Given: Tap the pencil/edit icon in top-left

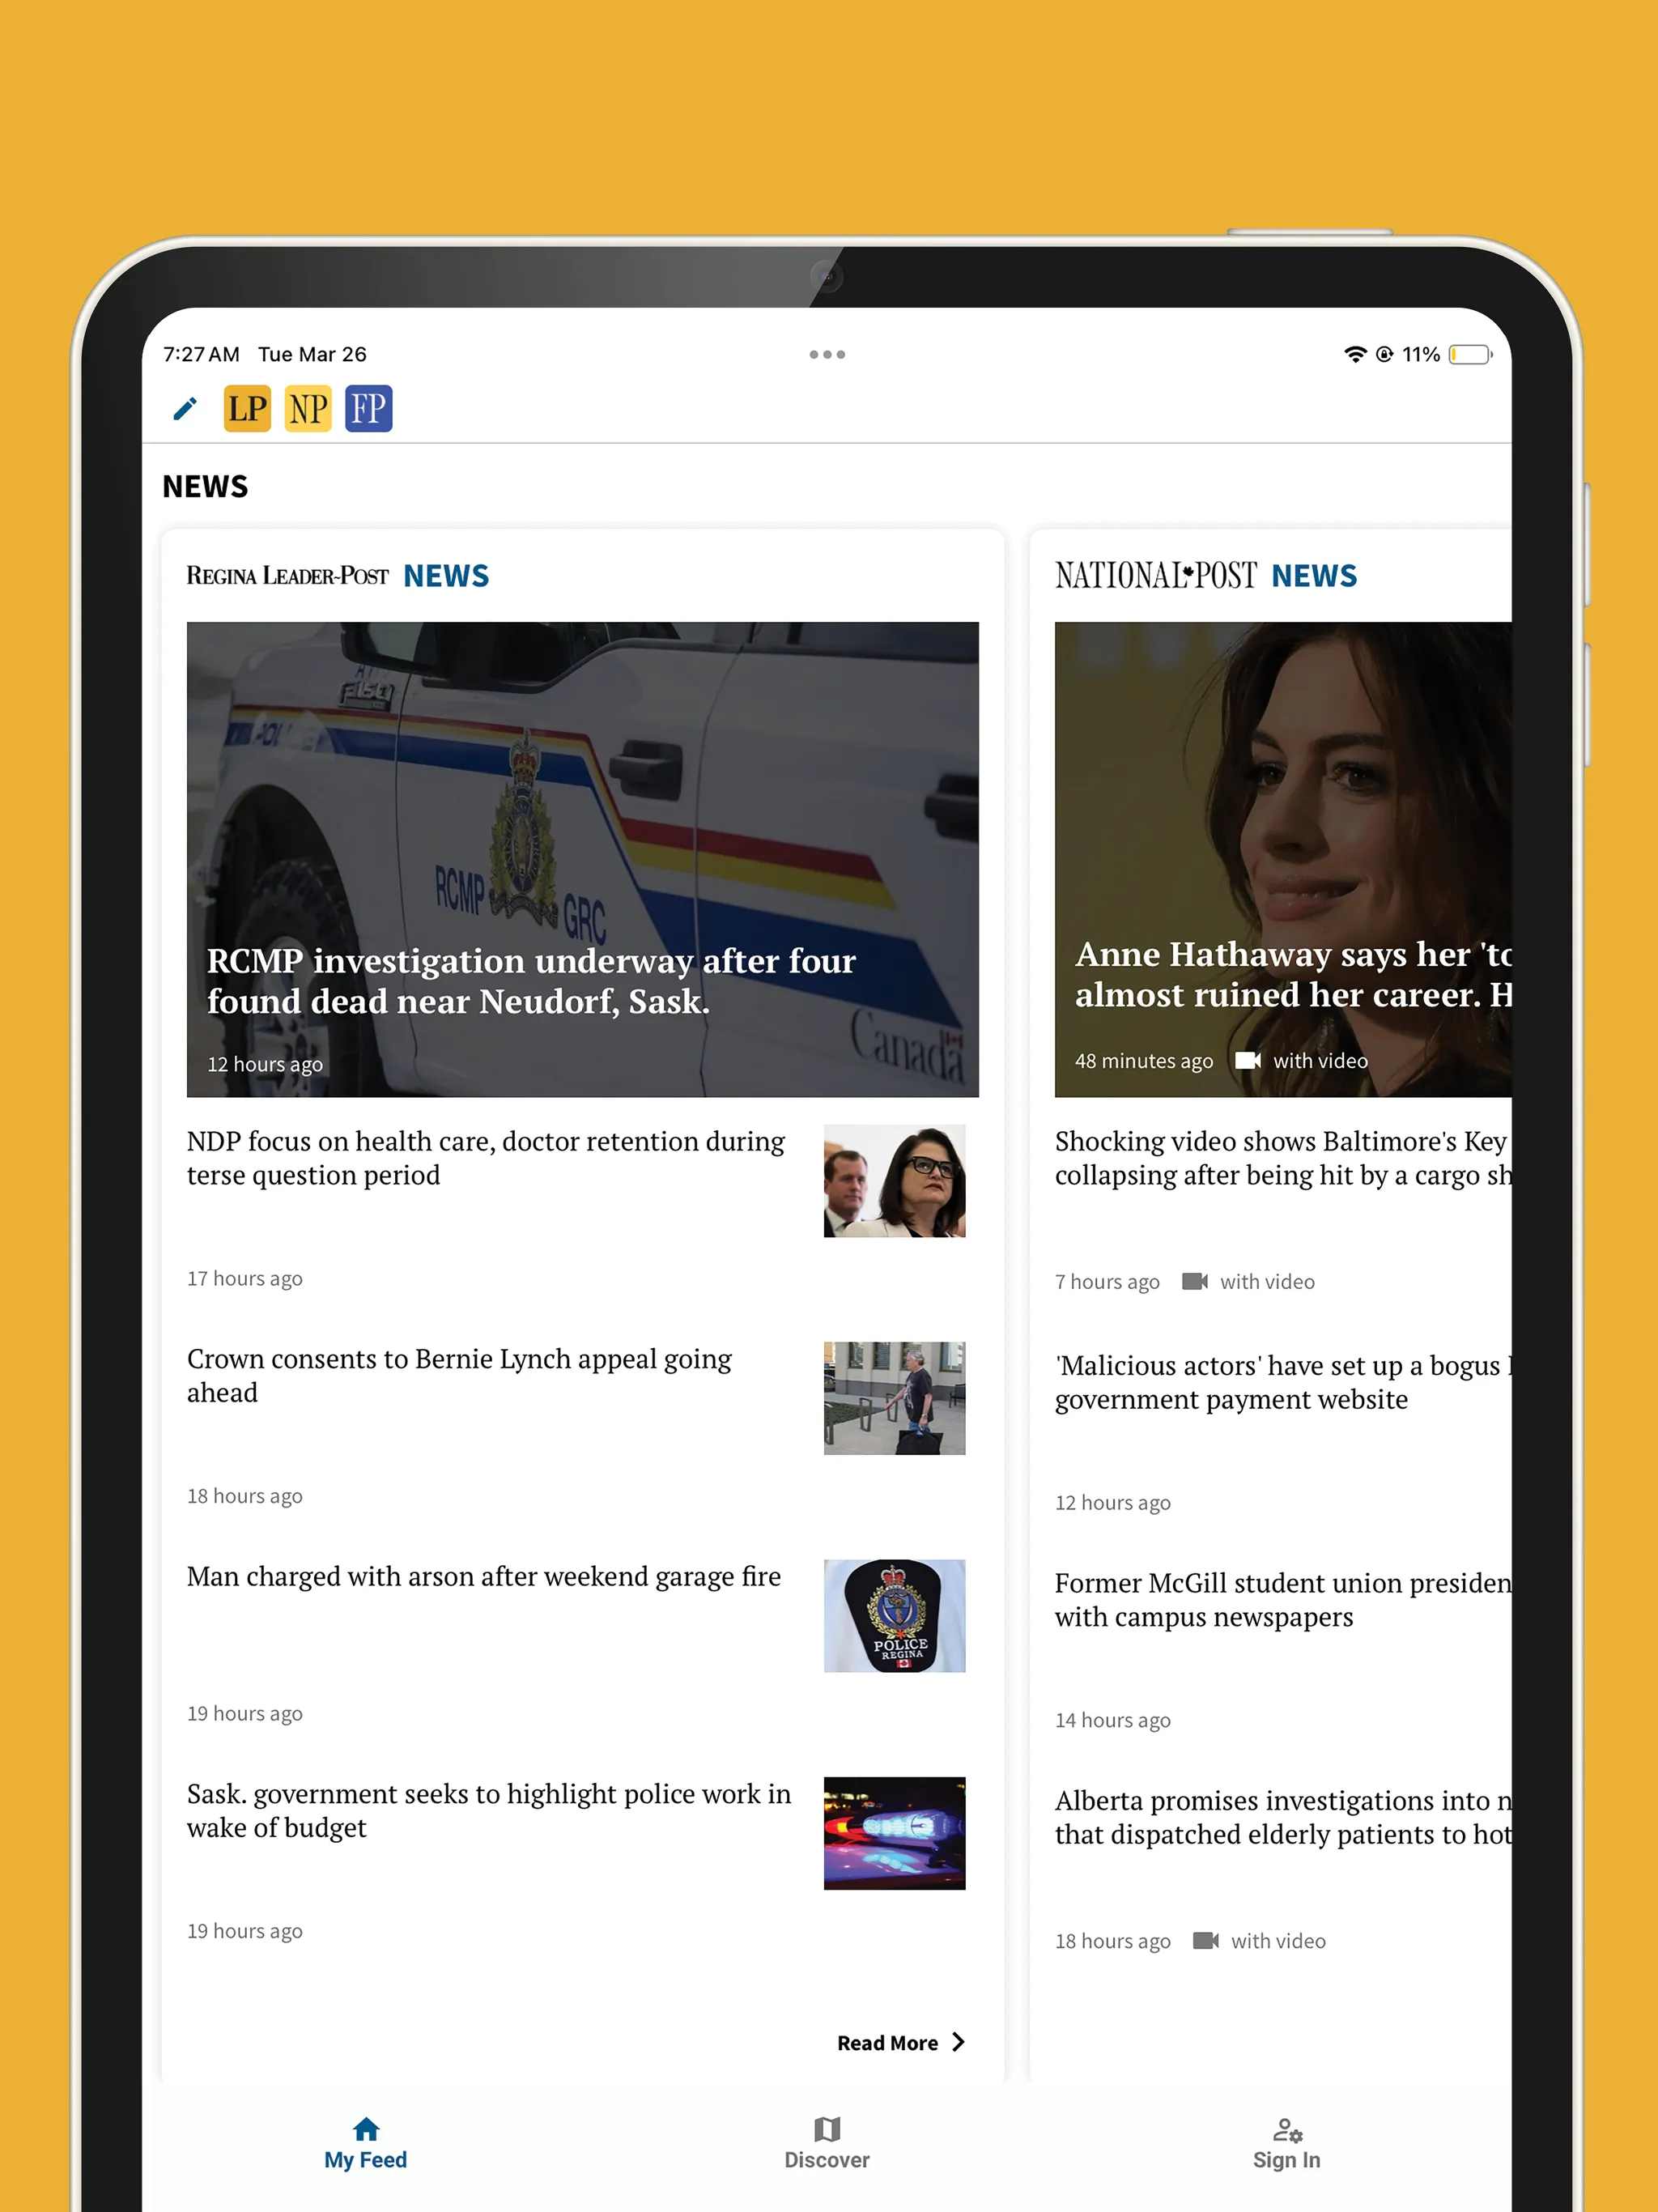Looking at the screenshot, I should (x=185, y=410).
